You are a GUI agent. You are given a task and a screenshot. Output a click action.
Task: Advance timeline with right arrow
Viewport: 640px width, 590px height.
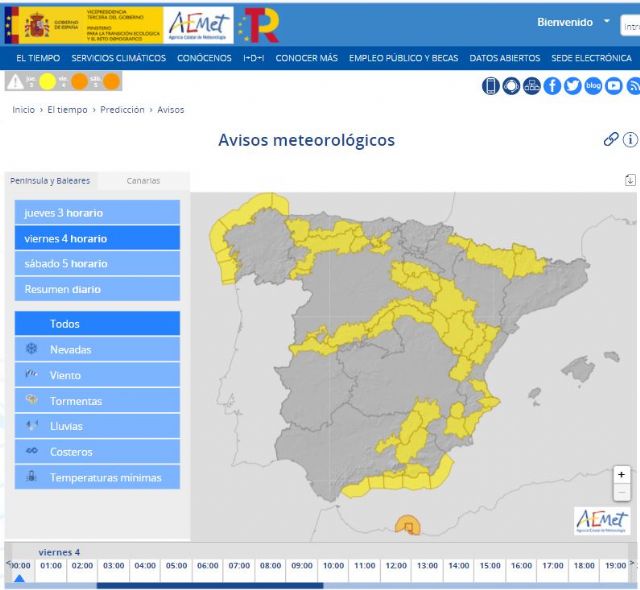tap(633, 563)
